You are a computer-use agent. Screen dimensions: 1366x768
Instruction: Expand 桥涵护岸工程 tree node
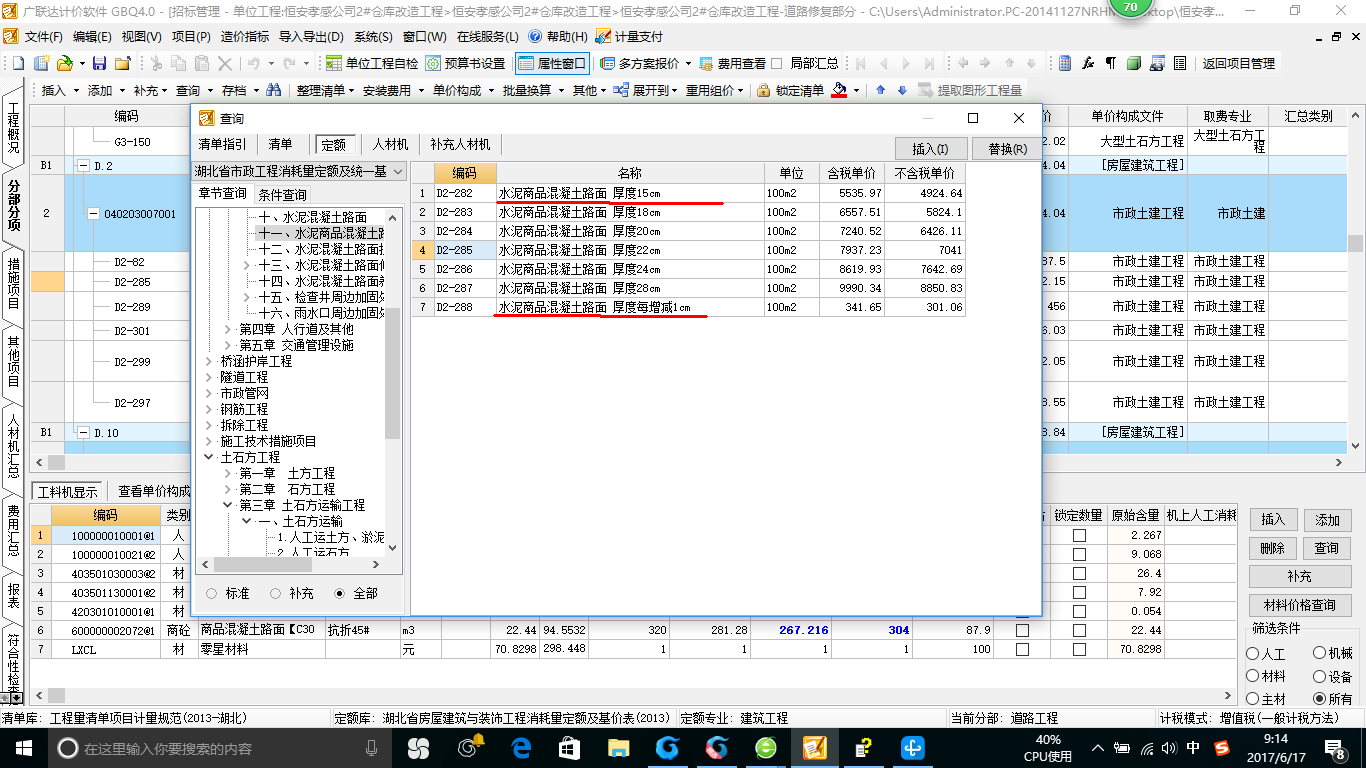(209, 361)
